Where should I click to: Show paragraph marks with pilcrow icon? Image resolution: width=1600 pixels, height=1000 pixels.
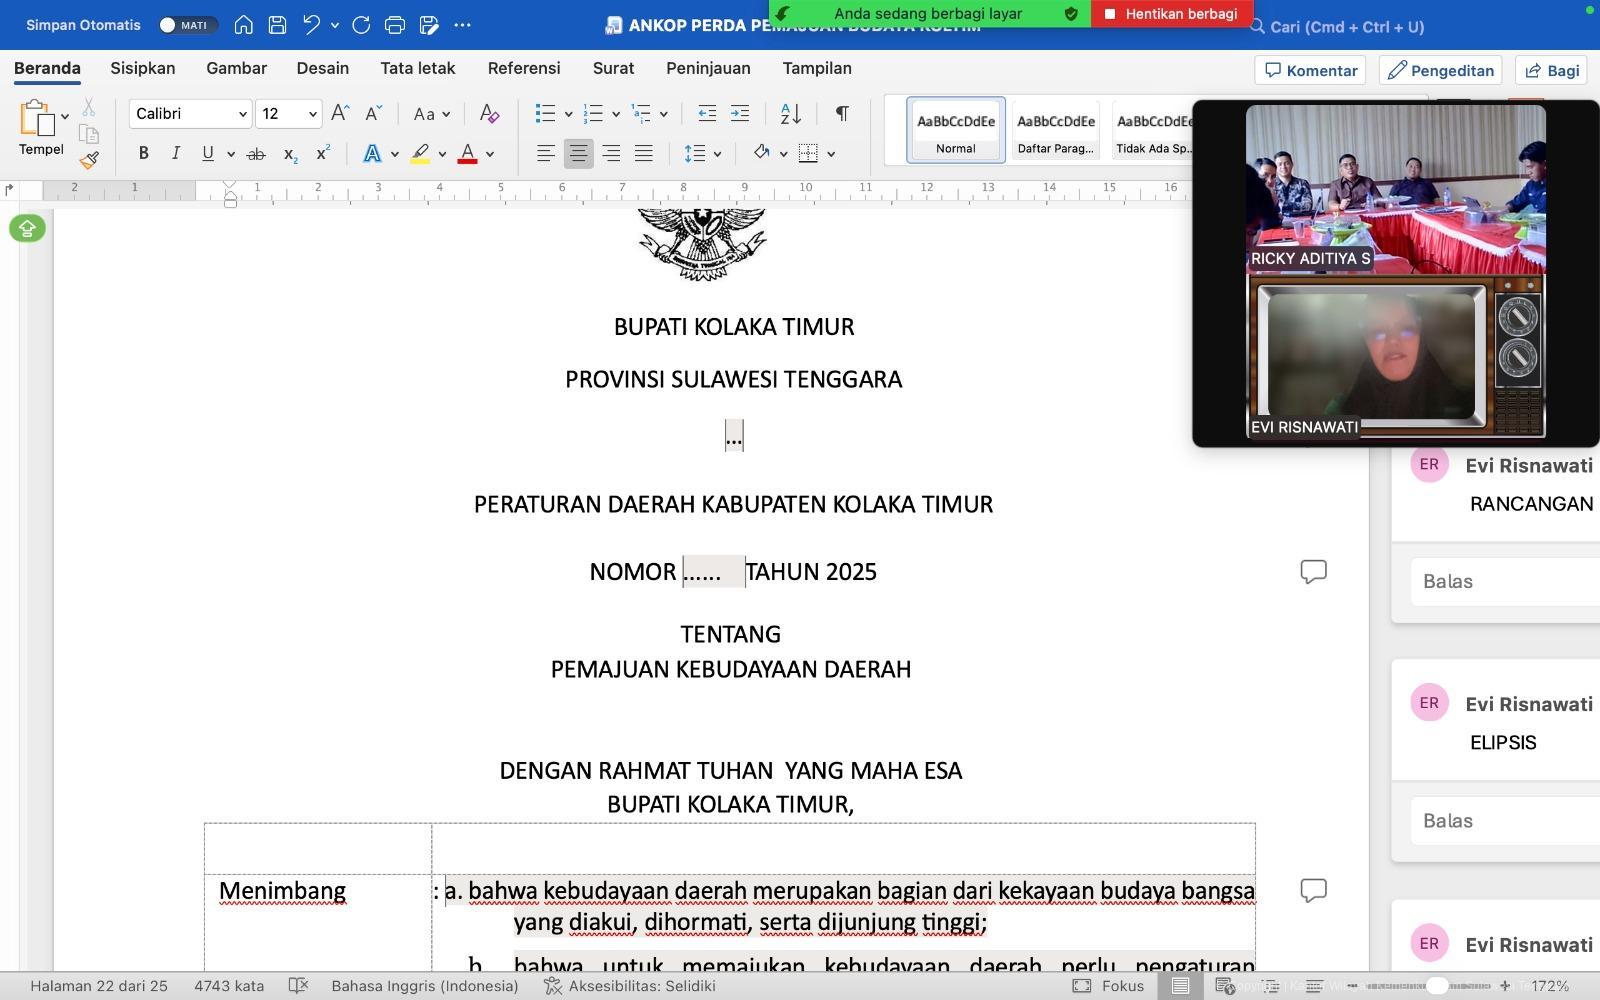point(842,114)
